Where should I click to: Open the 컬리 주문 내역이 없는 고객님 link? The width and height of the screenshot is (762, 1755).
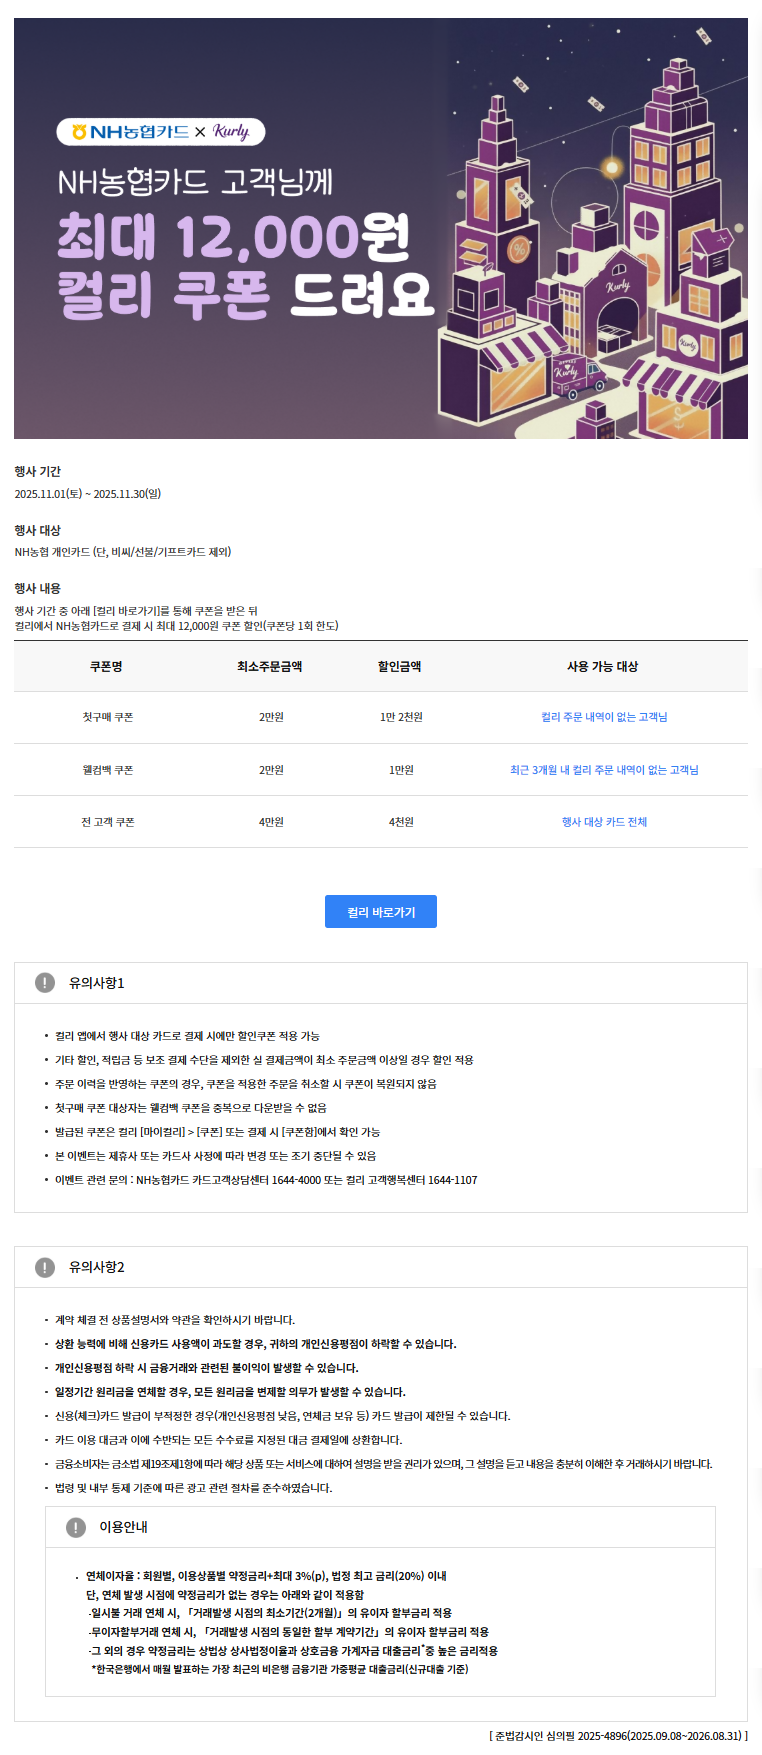[604, 717]
